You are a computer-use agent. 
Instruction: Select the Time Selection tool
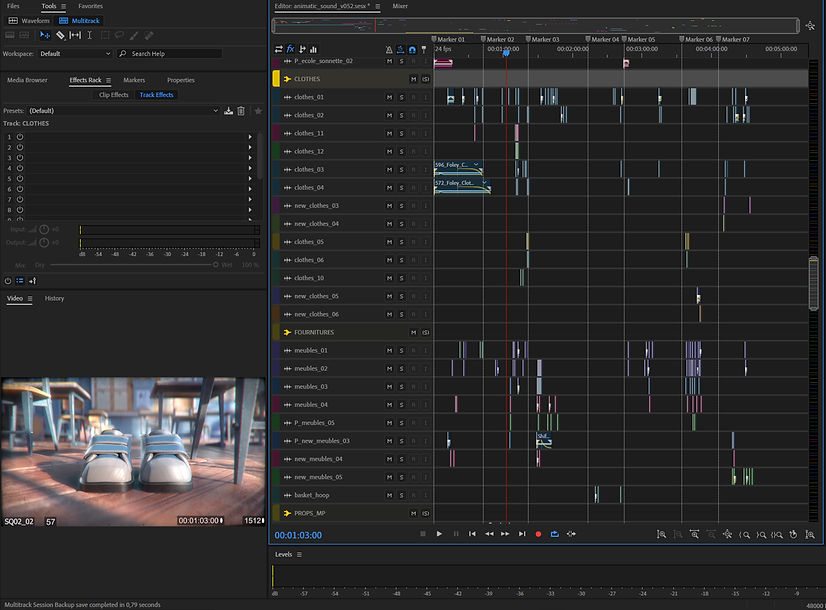pyautogui.click(x=90, y=35)
